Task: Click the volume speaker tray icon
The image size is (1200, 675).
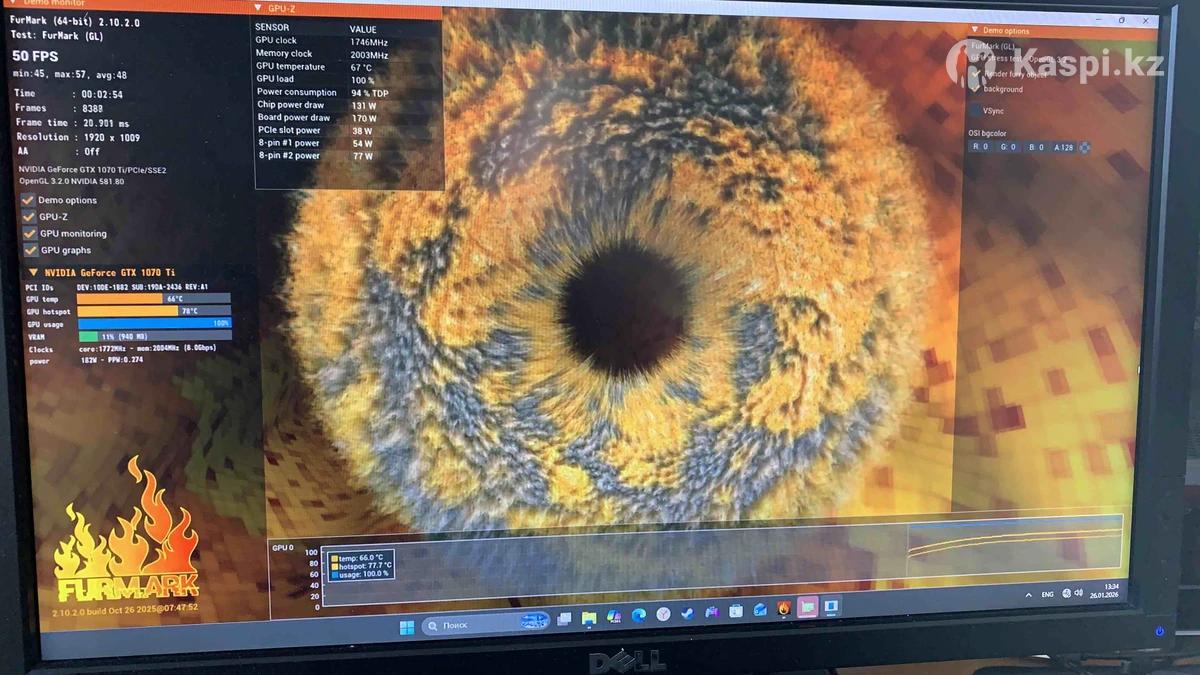Action: pyautogui.click(x=1080, y=593)
